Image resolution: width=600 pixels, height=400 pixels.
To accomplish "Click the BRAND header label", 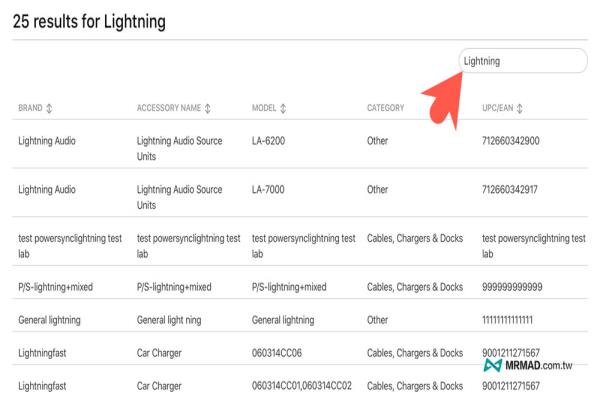I will [x=30, y=108].
